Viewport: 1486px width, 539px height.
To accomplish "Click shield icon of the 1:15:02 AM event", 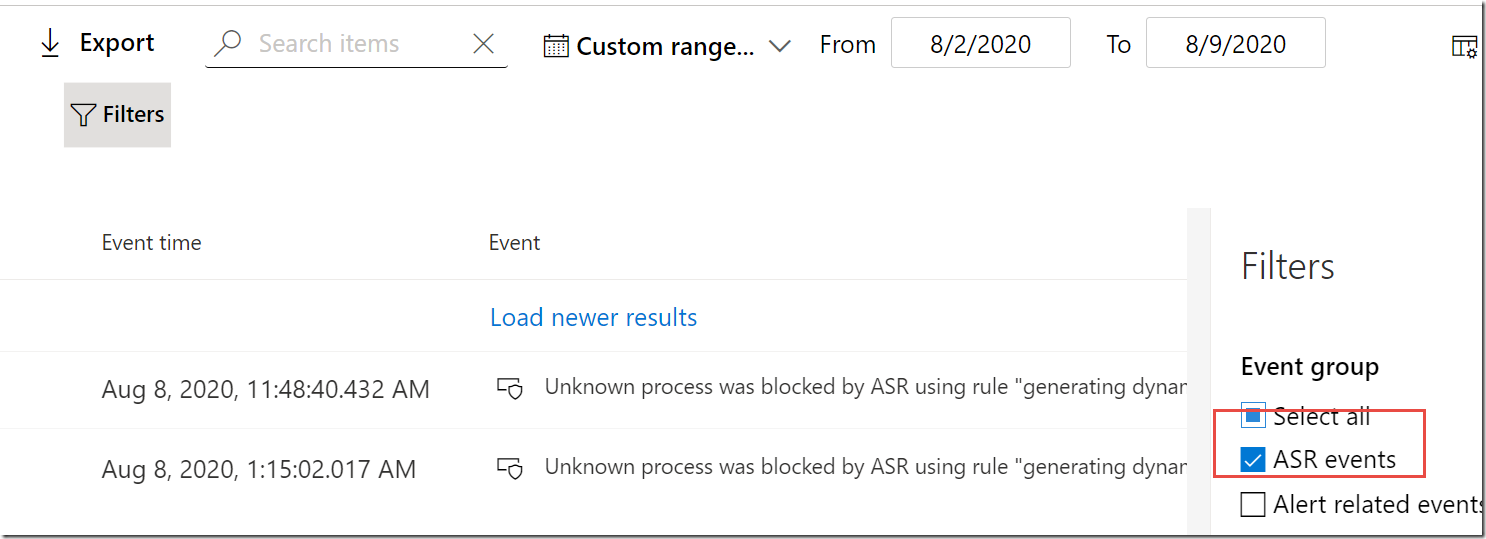I will [510, 468].
